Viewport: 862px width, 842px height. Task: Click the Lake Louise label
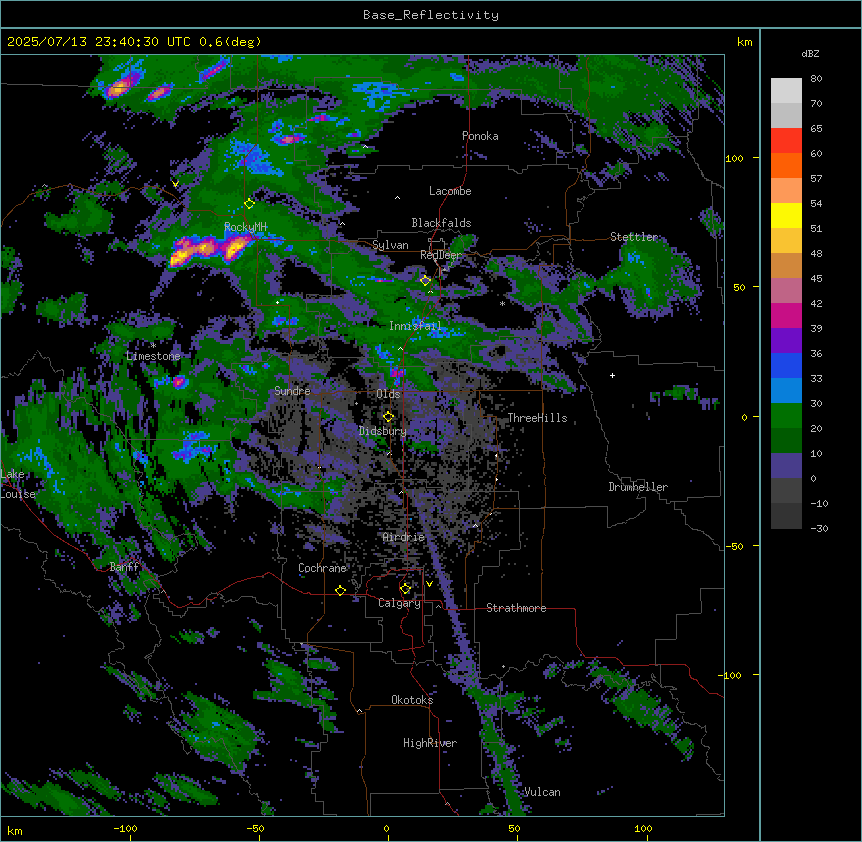(x=18, y=484)
